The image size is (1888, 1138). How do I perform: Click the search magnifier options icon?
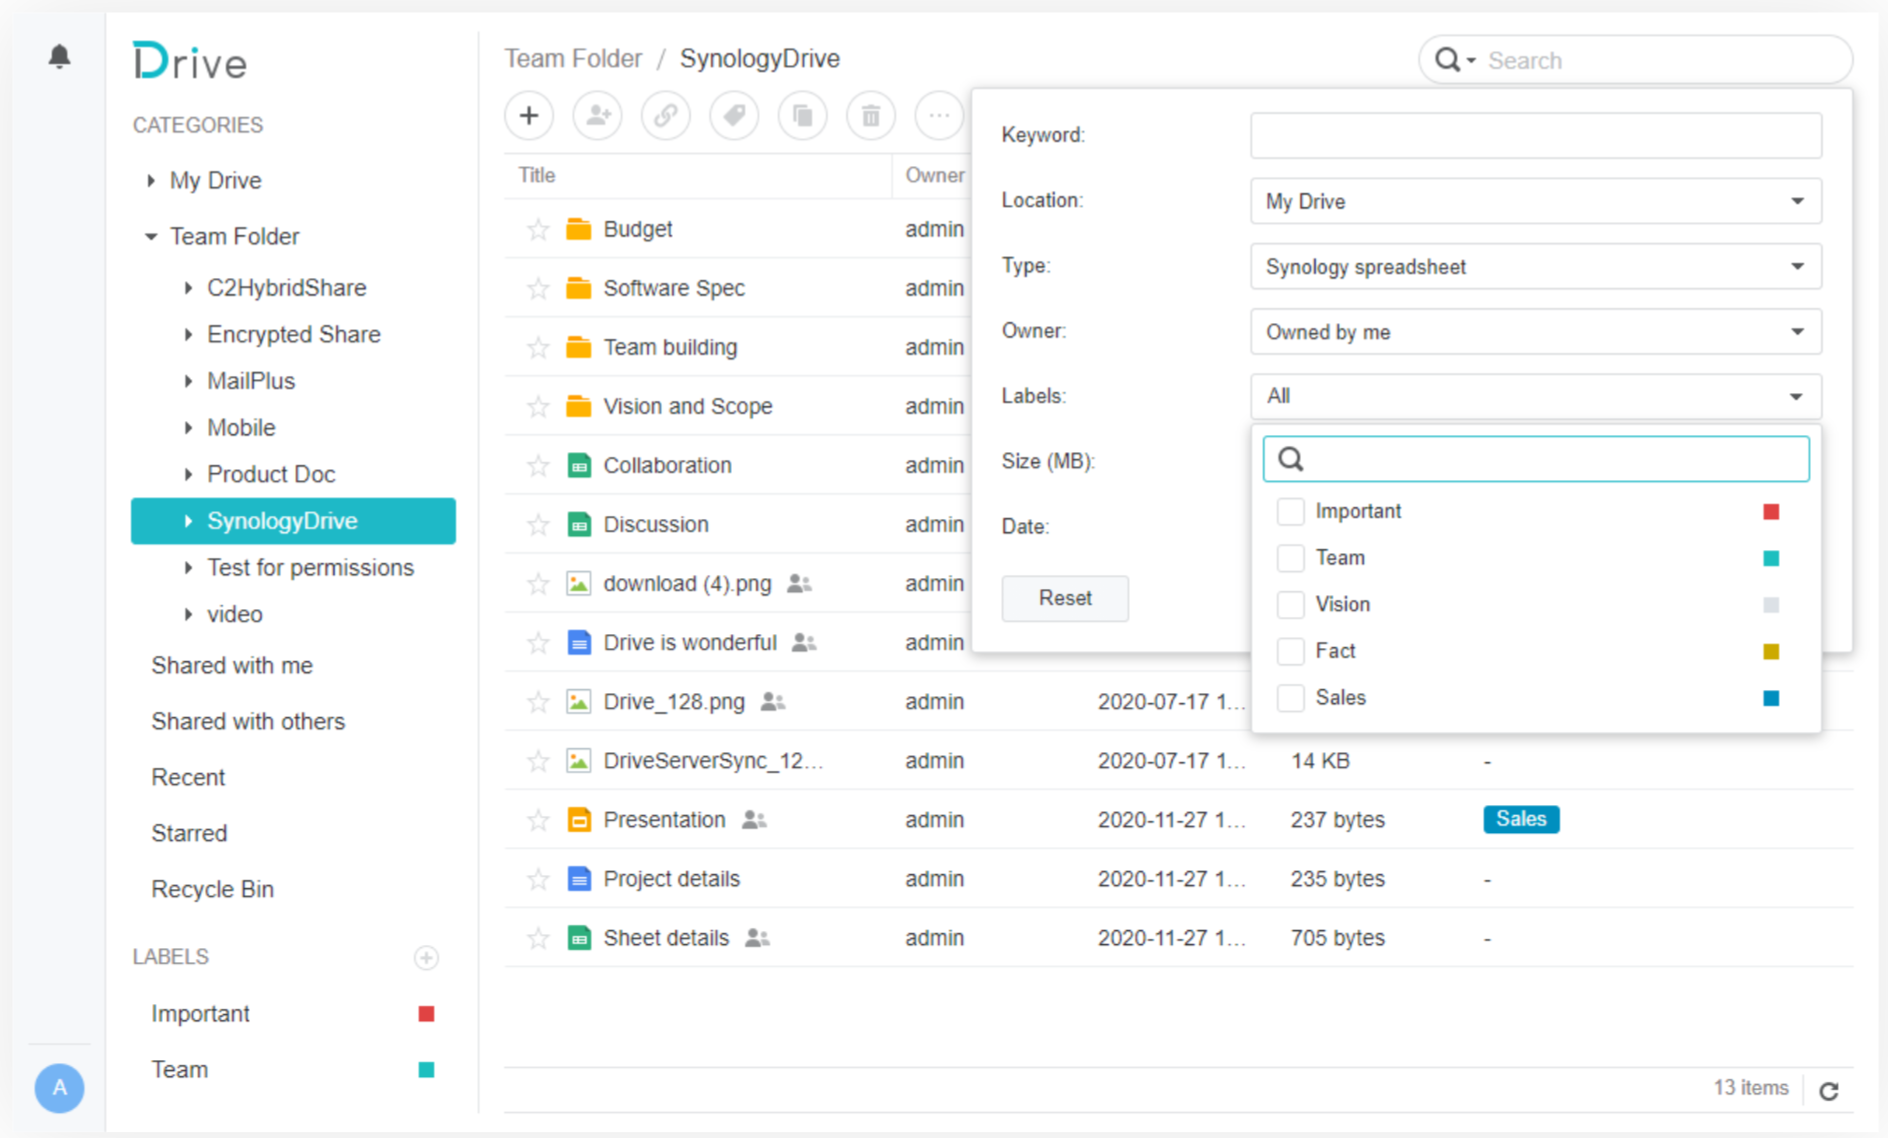[1455, 60]
